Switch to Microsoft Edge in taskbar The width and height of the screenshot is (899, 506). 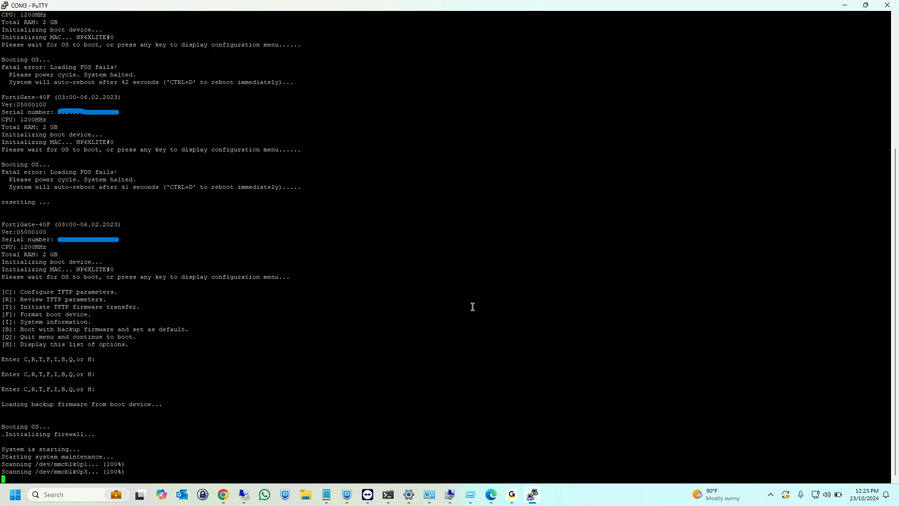pos(491,495)
